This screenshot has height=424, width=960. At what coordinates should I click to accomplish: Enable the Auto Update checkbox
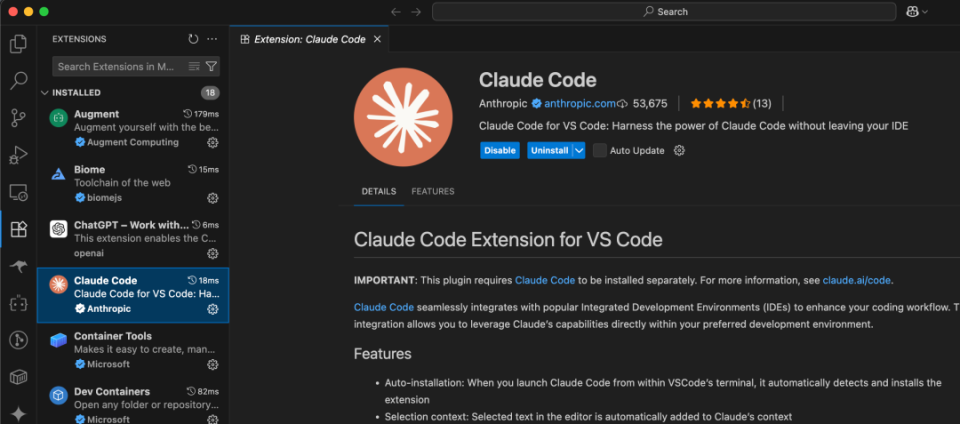point(600,150)
